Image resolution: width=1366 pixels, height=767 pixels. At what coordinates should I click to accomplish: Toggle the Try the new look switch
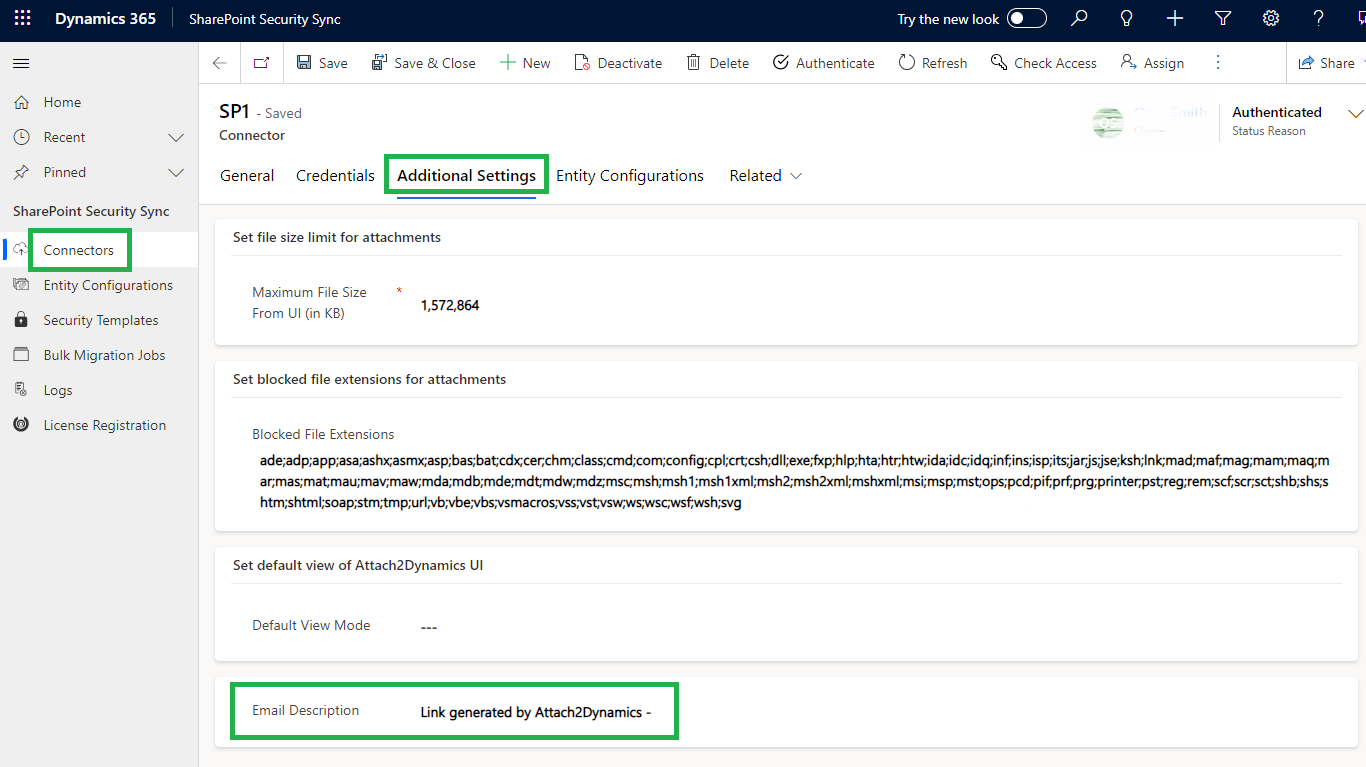(1026, 19)
